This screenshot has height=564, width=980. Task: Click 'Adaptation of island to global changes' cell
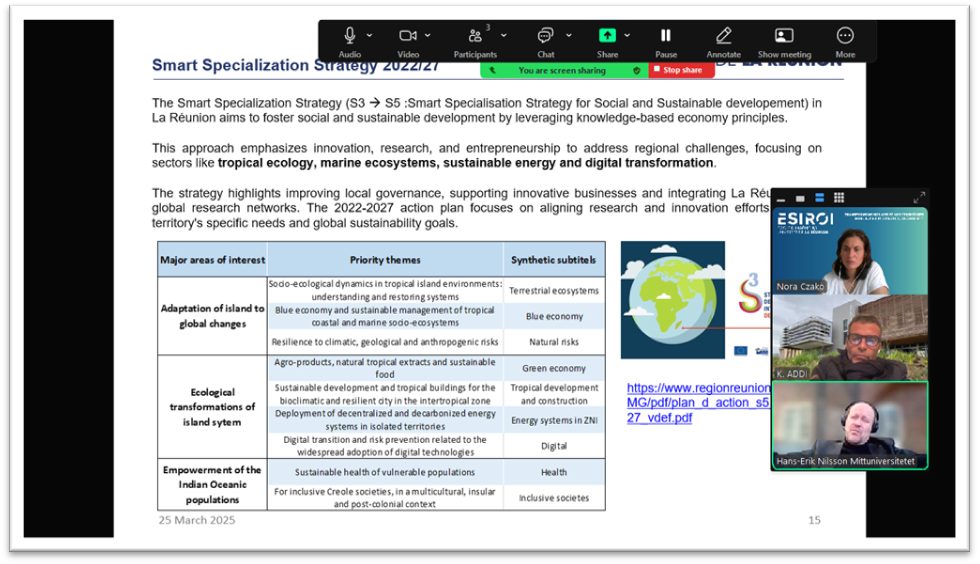point(212,316)
